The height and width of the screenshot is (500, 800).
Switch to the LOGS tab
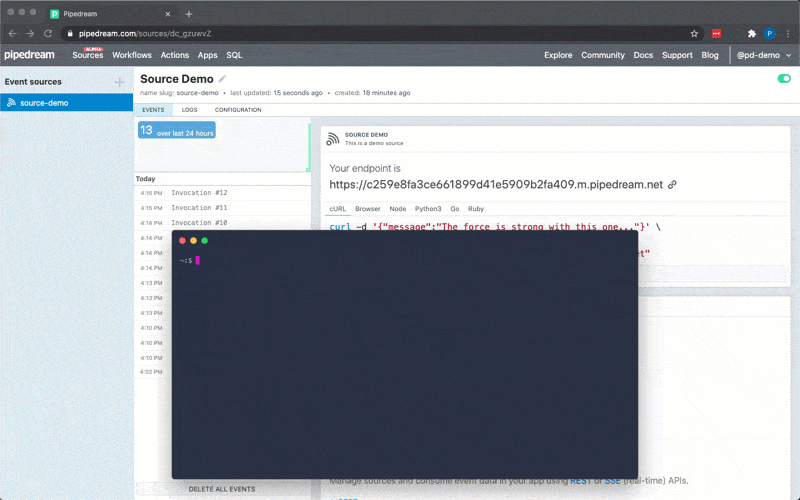pyautogui.click(x=189, y=110)
